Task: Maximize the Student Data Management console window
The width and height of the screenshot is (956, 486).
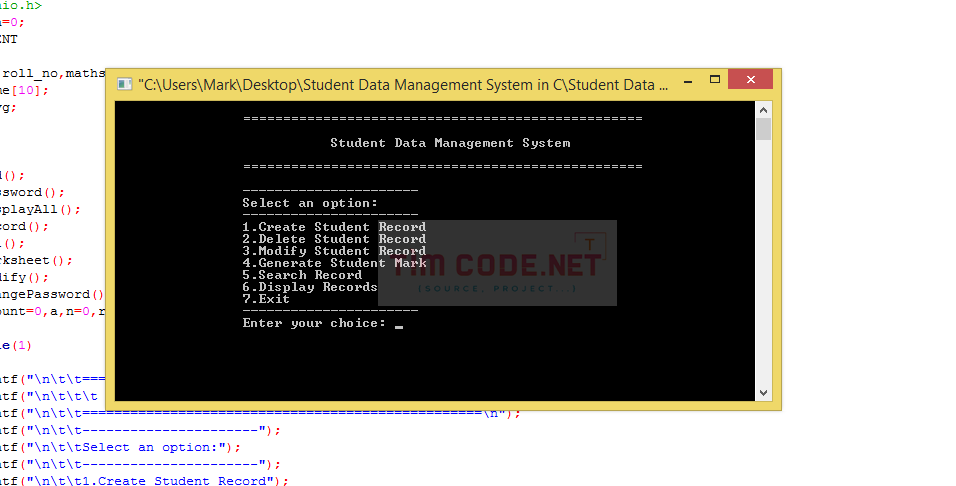Action: pyautogui.click(x=715, y=79)
